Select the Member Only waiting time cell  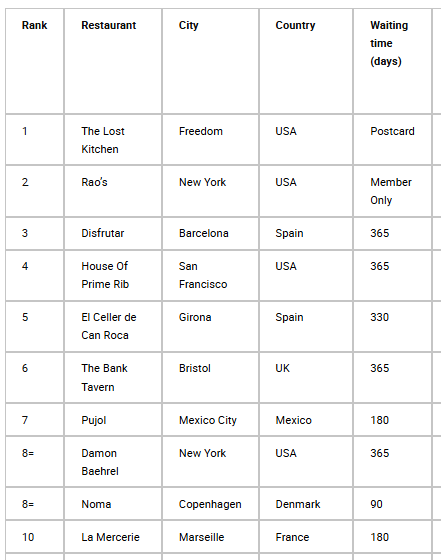point(392,191)
